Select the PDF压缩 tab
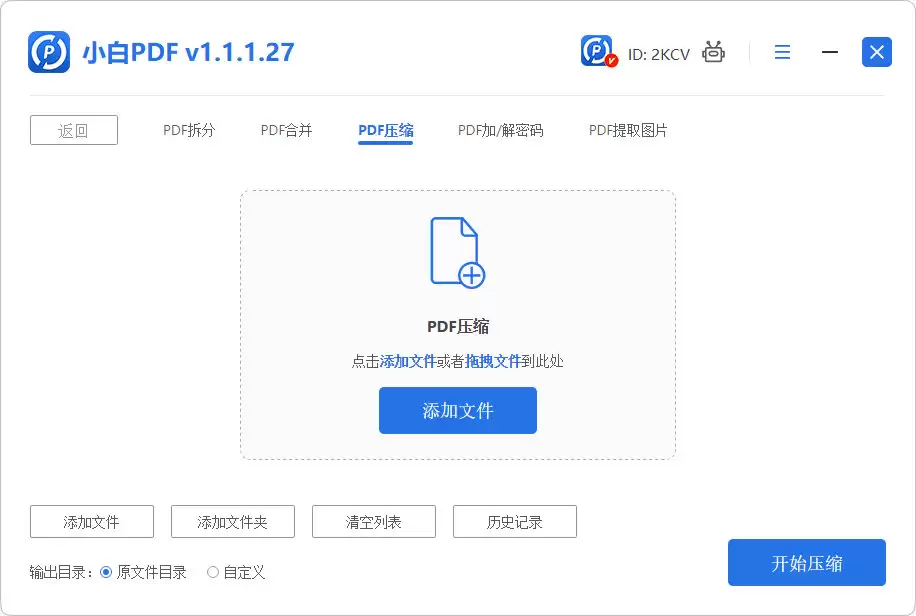Image resolution: width=916 pixels, height=616 pixels. coord(386,129)
